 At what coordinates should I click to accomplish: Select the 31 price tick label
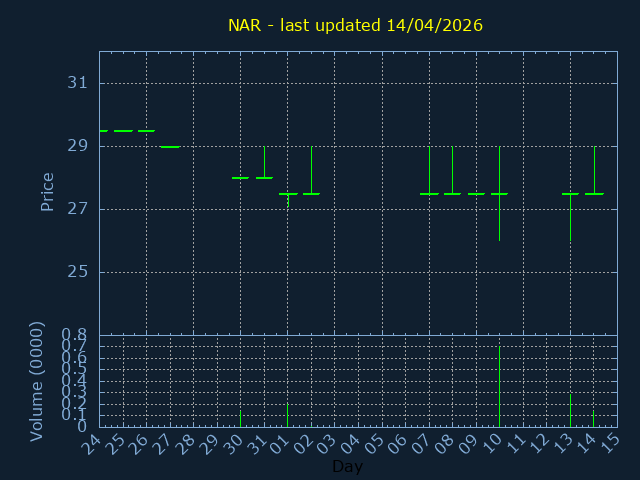(x=78, y=83)
